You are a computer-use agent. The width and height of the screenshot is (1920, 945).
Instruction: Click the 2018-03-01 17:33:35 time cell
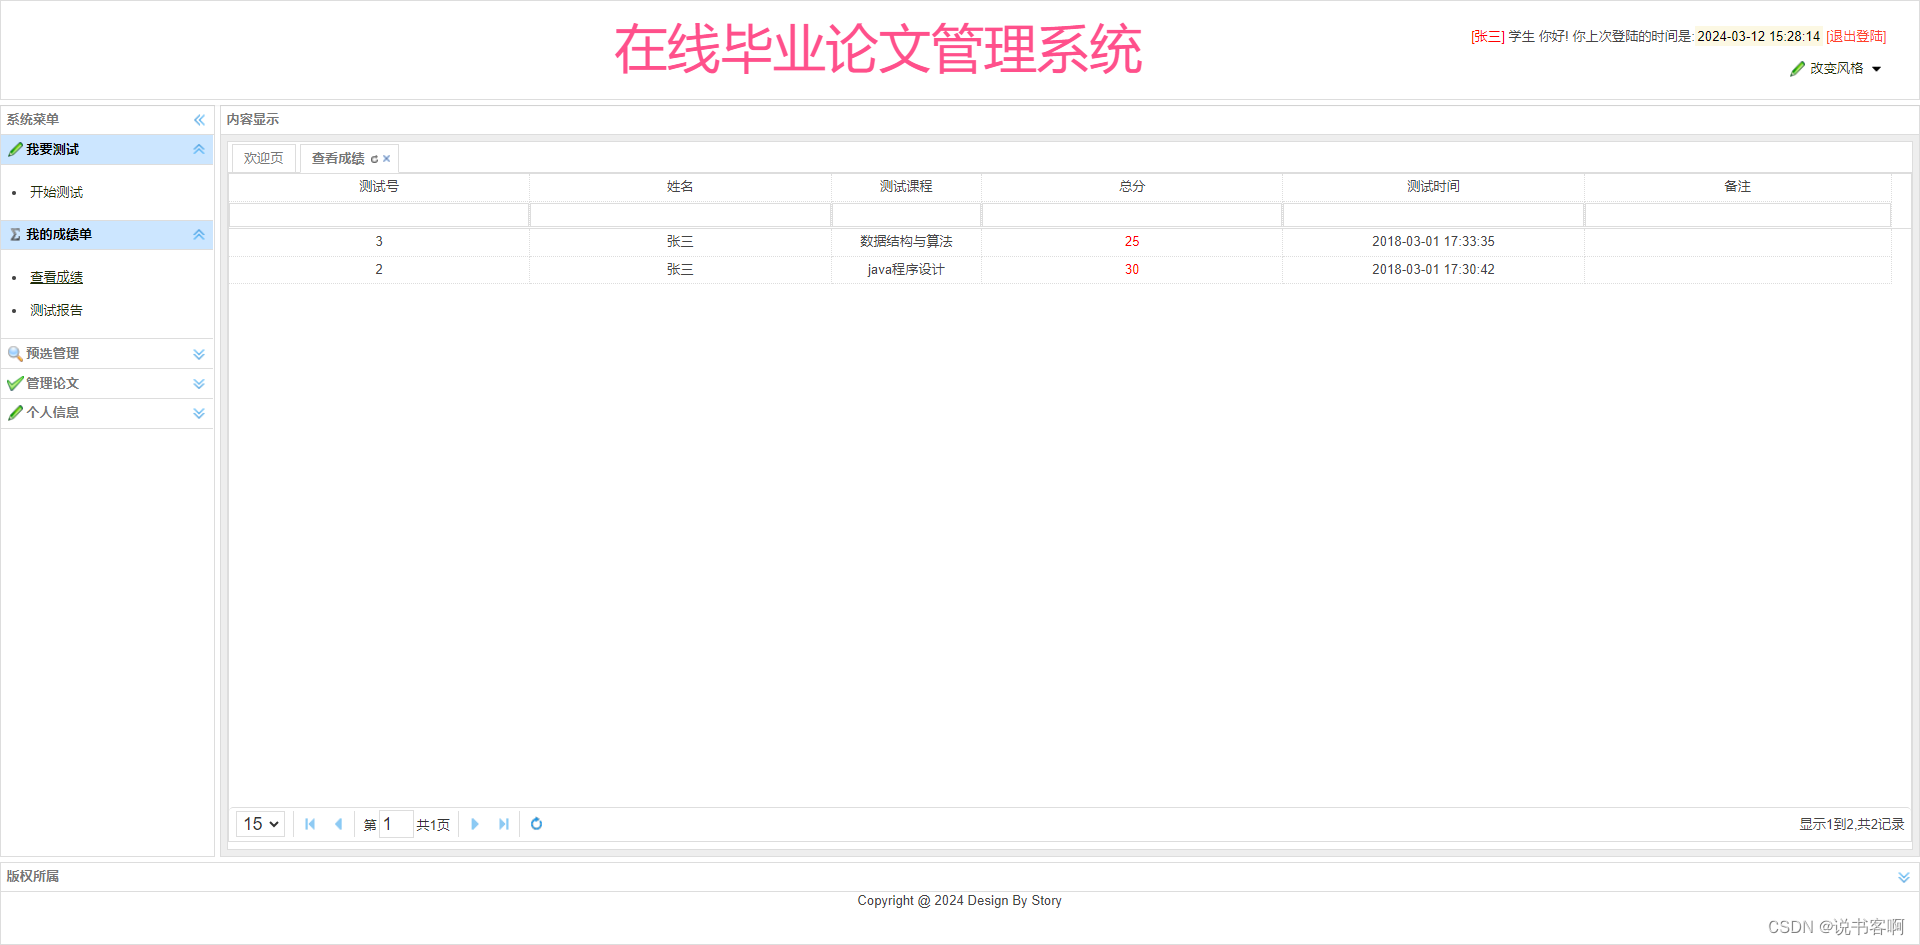pyautogui.click(x=1433, y=242)
